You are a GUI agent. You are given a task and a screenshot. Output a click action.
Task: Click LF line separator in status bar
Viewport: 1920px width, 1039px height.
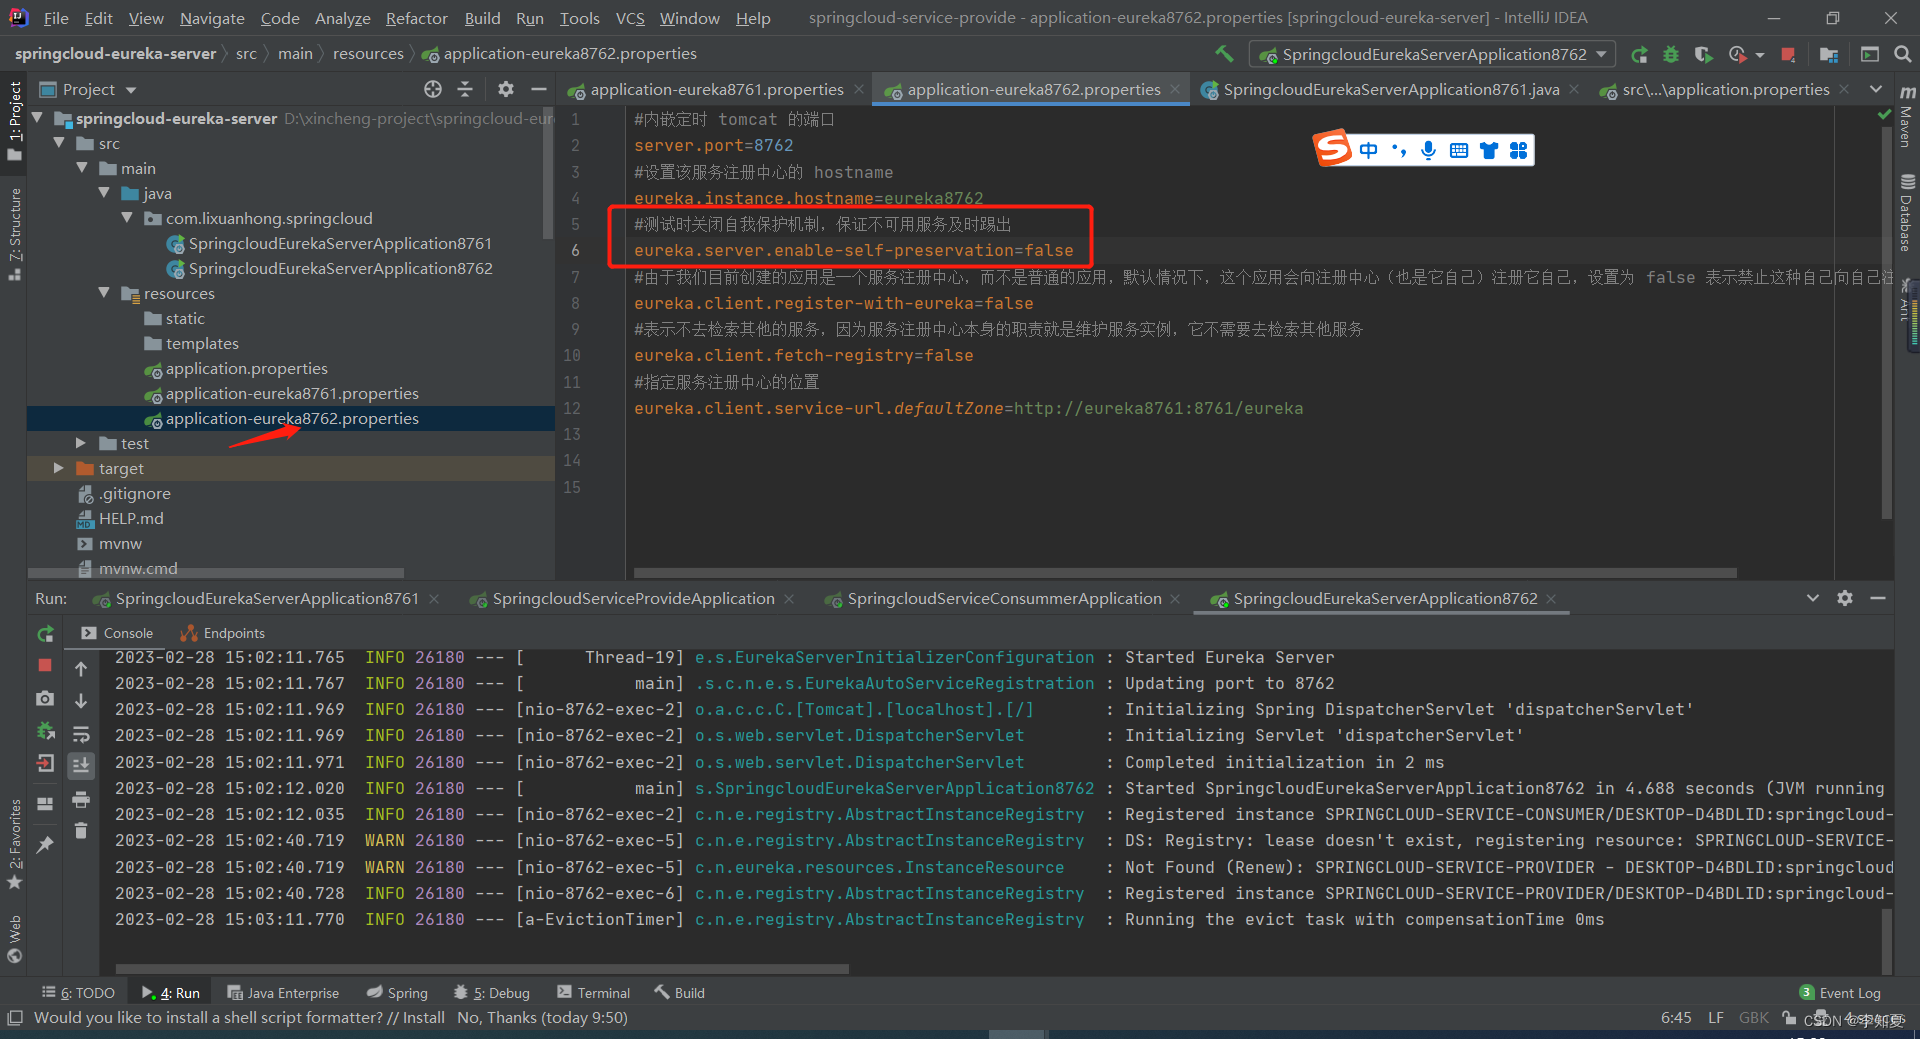(1716, 1018)
